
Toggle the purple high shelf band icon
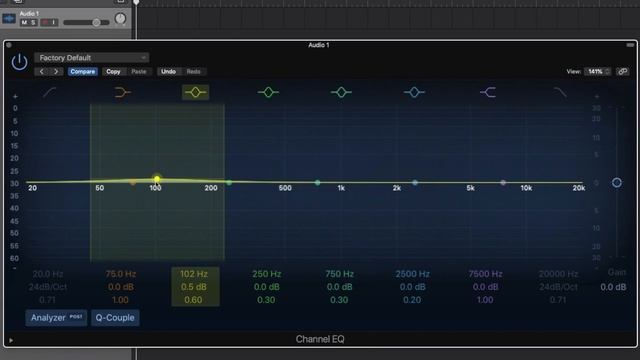[488, 93]
